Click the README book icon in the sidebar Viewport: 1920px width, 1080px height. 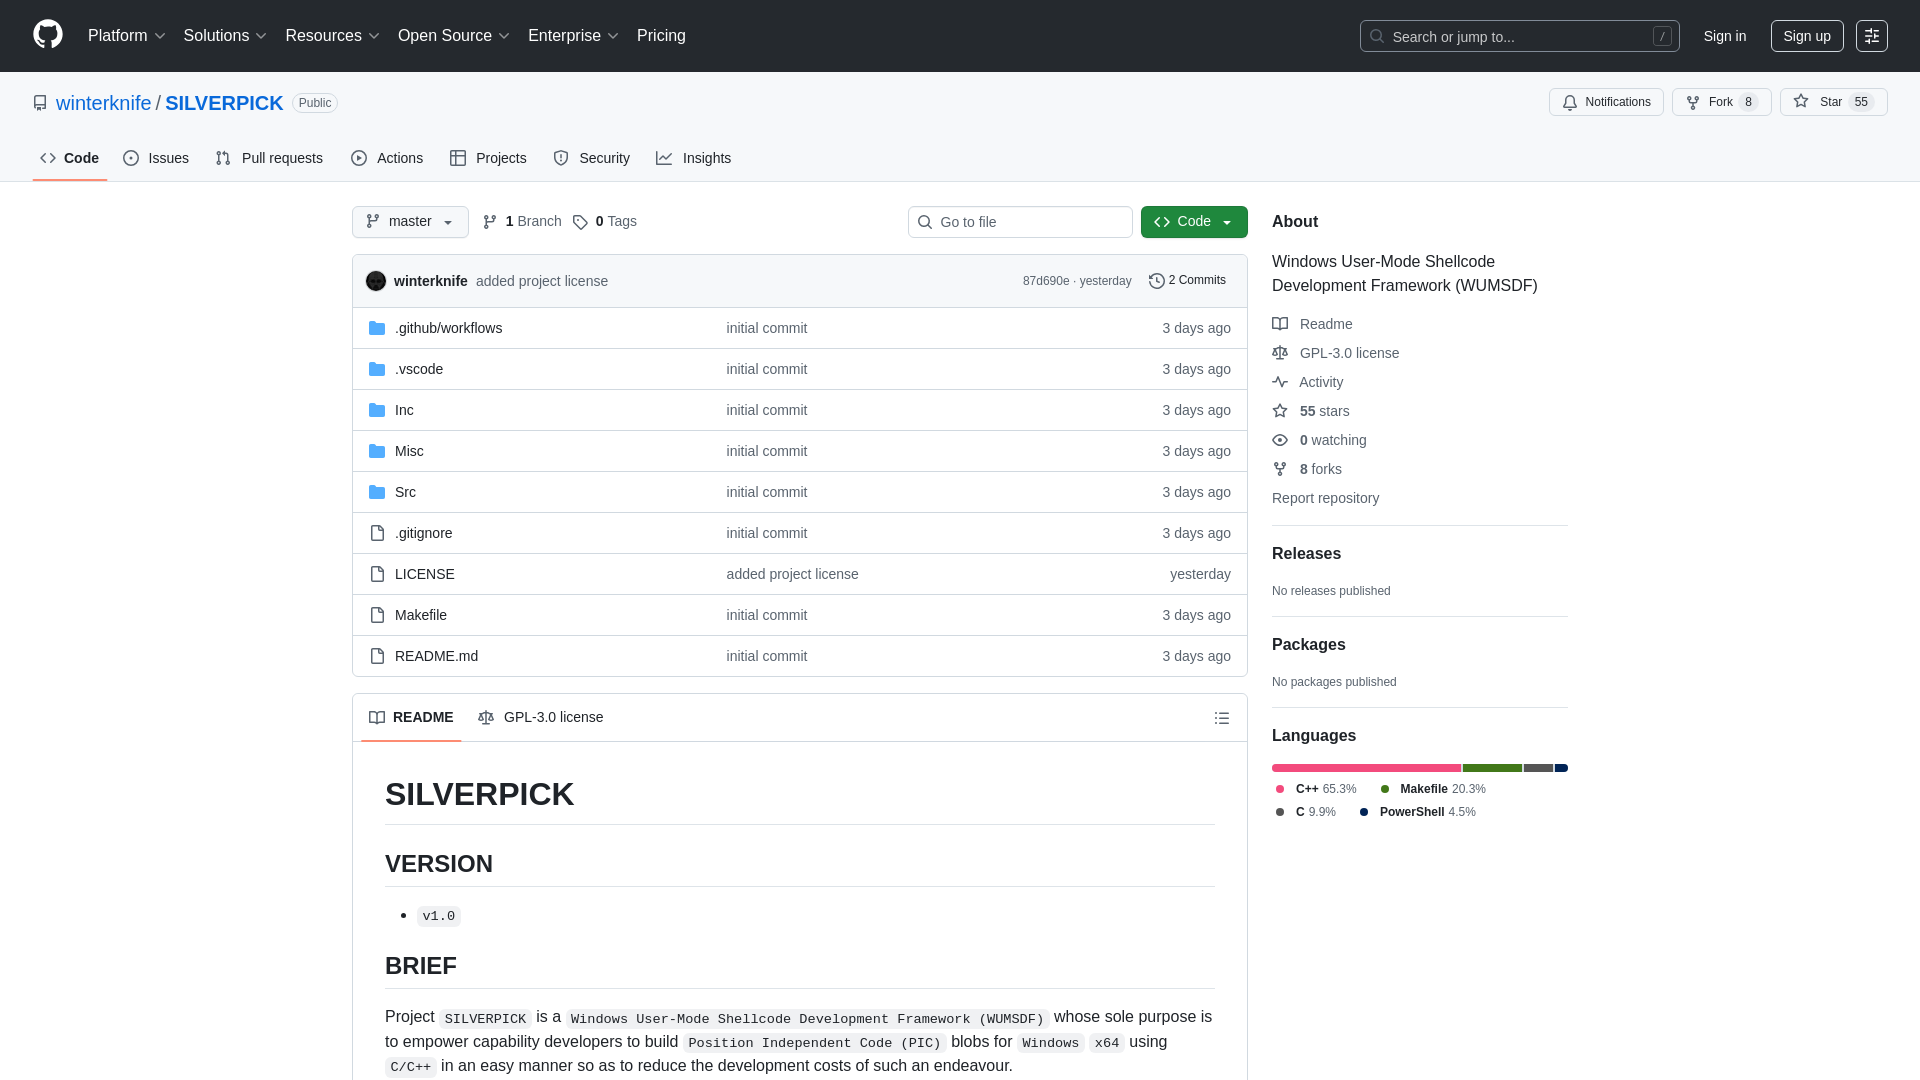1281,324
